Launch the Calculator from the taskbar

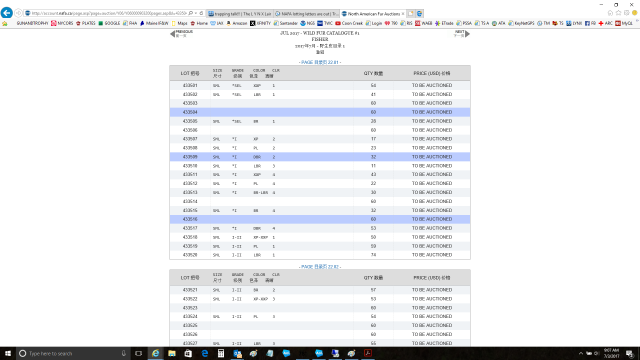pyautogui.click(x=221, y=353)
